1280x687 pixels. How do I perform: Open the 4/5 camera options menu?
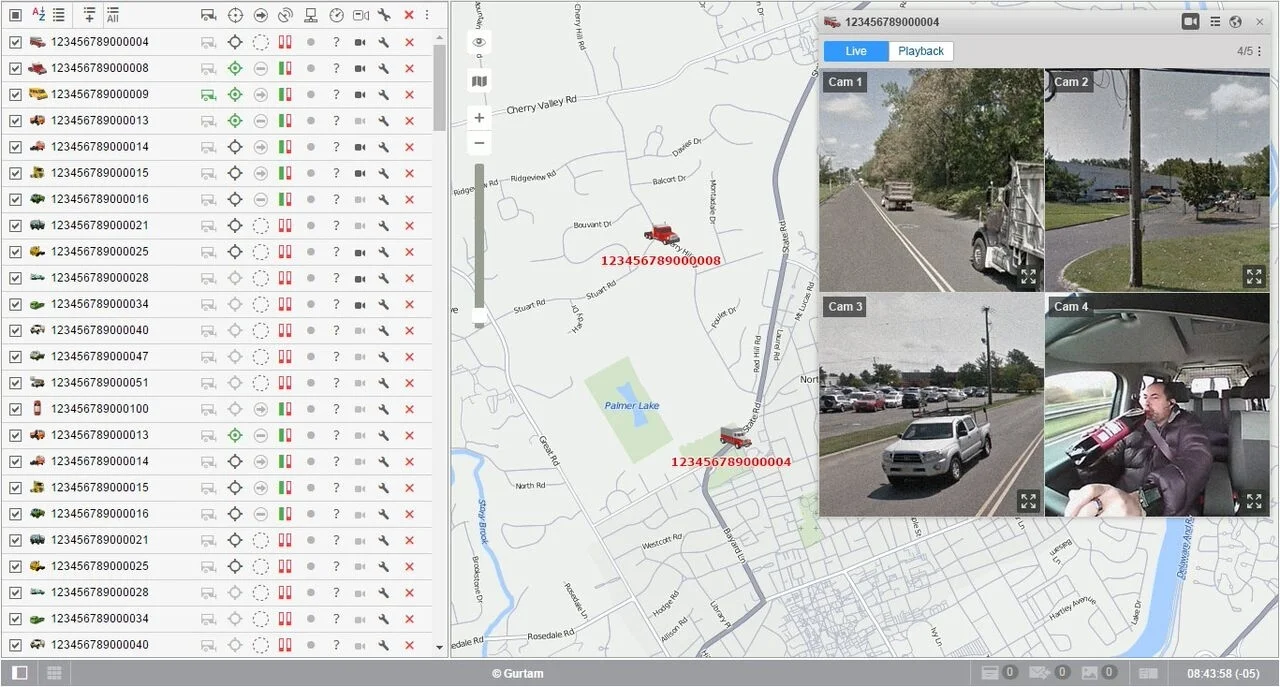pos(1259,51)
